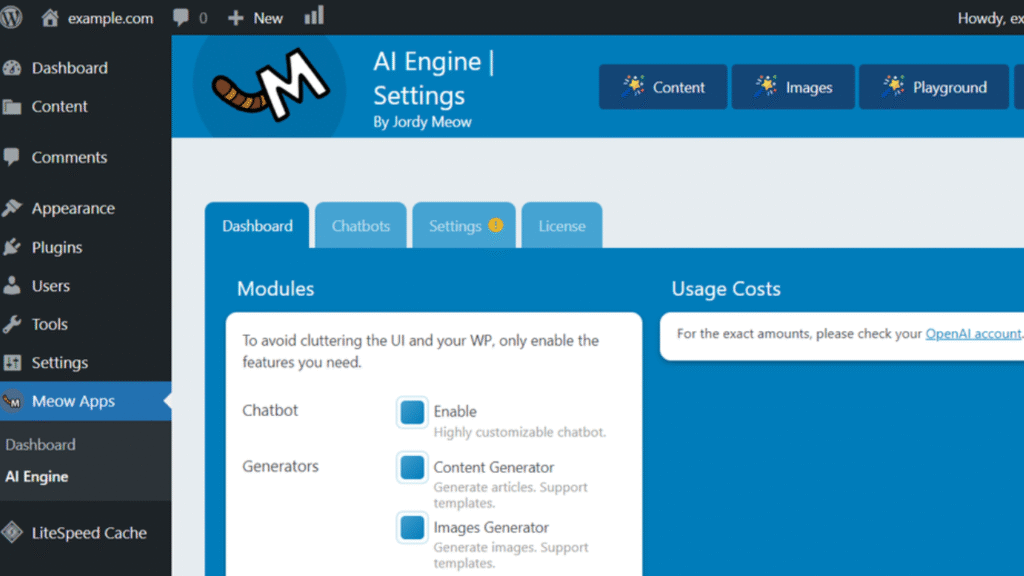Click the 'Generators' label
This screenshot has width=1024, height=576.
[x=280, y=466]
